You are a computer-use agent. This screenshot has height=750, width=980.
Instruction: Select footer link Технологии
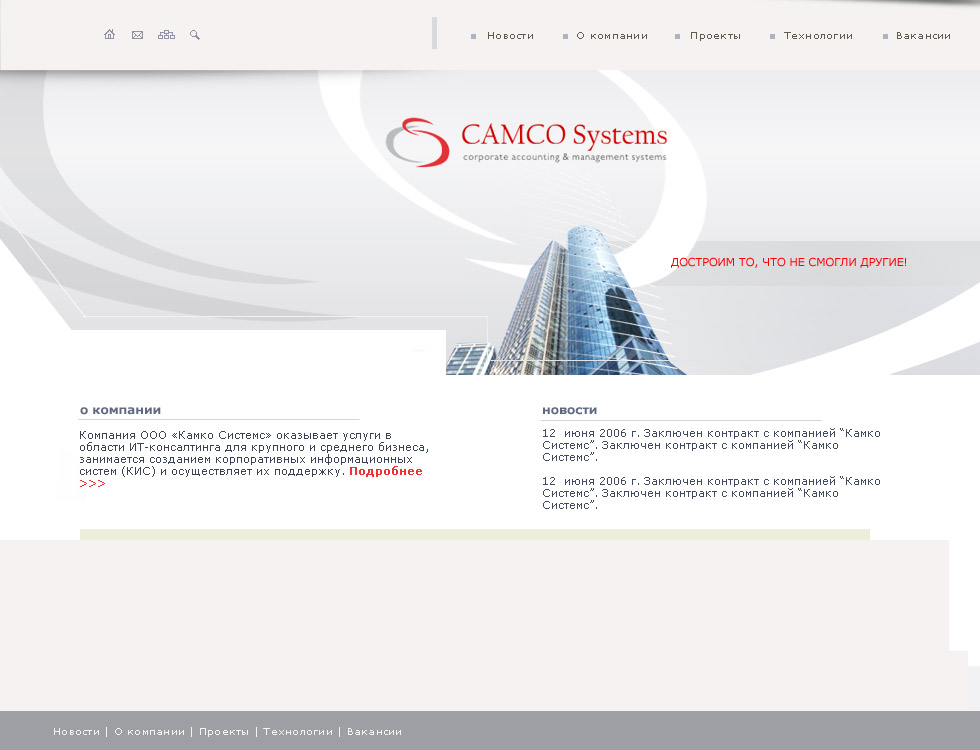pos(298,732)
